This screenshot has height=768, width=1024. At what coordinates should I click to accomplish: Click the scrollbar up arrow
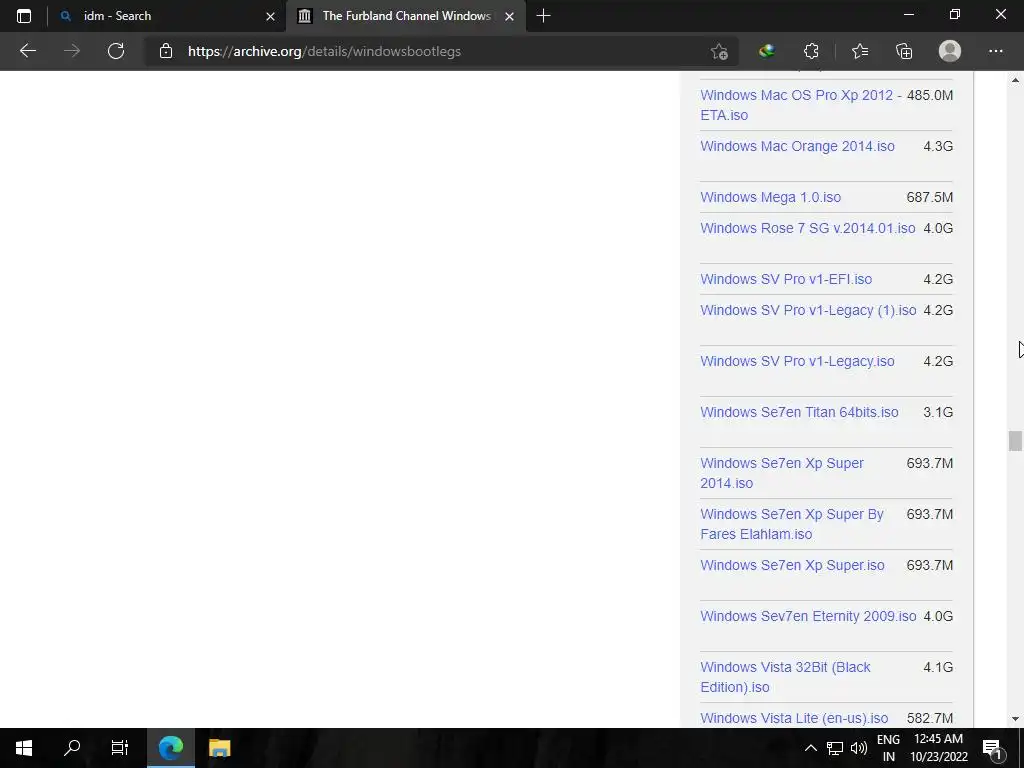1015,80
